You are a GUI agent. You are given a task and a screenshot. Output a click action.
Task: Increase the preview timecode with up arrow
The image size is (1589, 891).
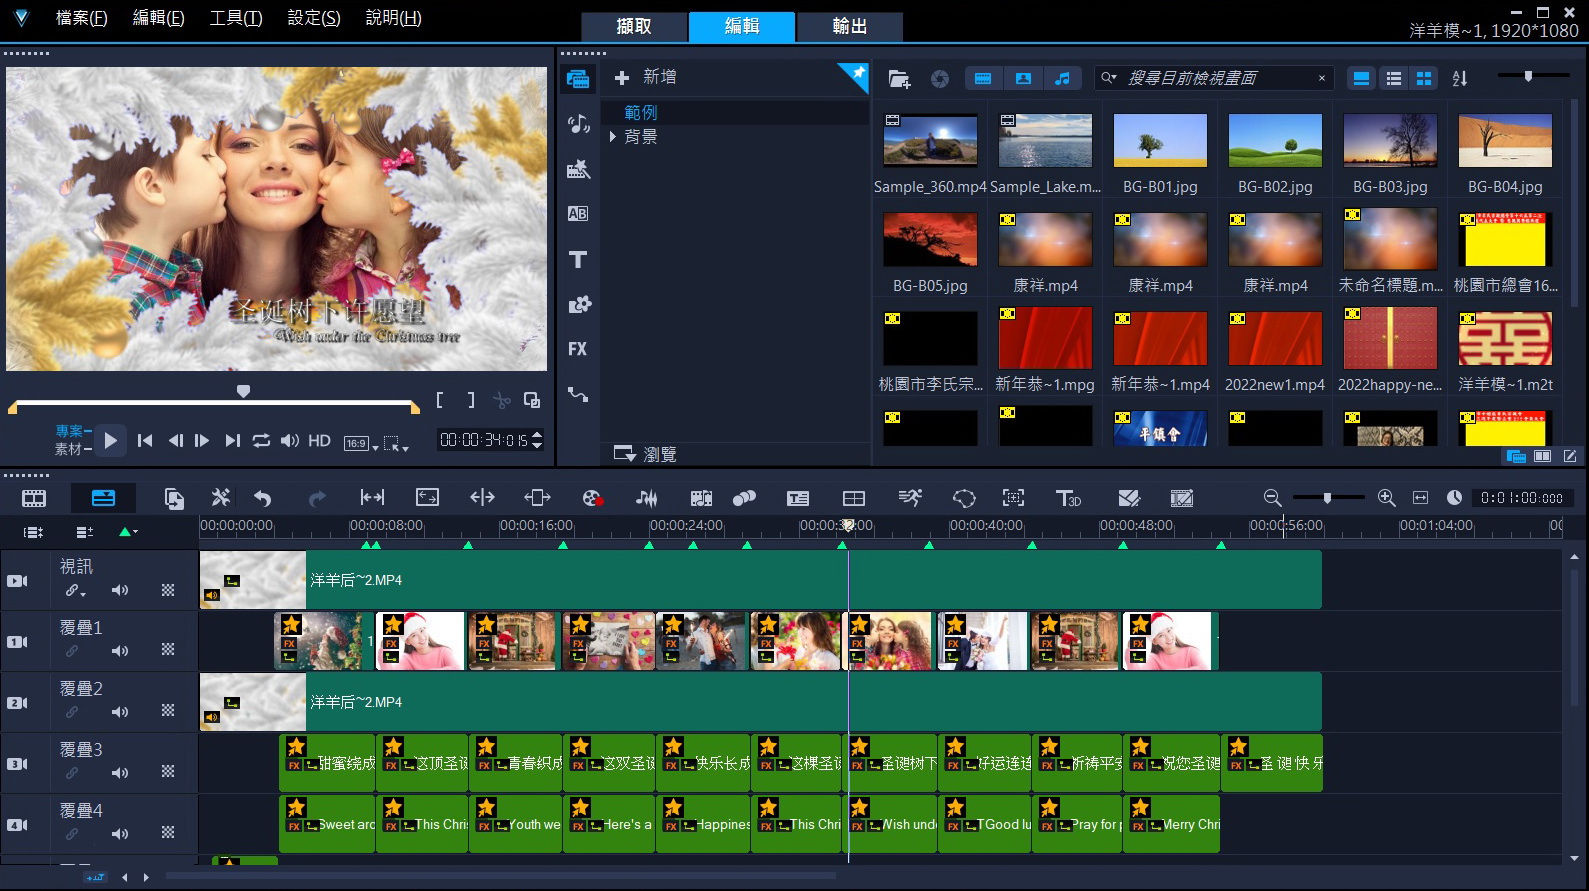click(x=537, y=435)
